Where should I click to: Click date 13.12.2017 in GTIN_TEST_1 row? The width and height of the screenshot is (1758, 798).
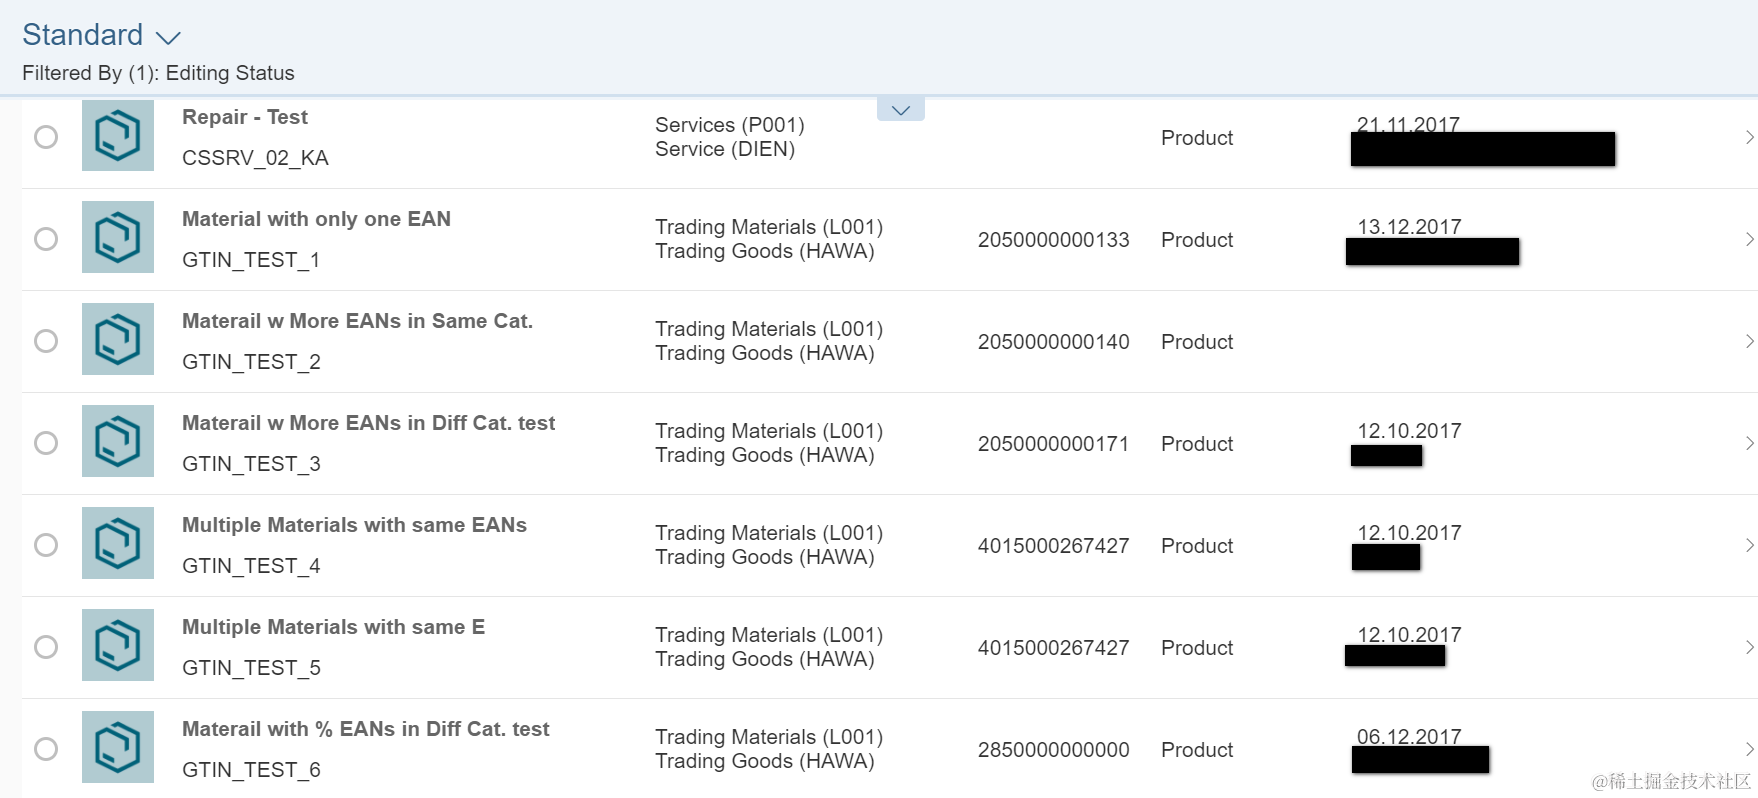pos(1409,227)
